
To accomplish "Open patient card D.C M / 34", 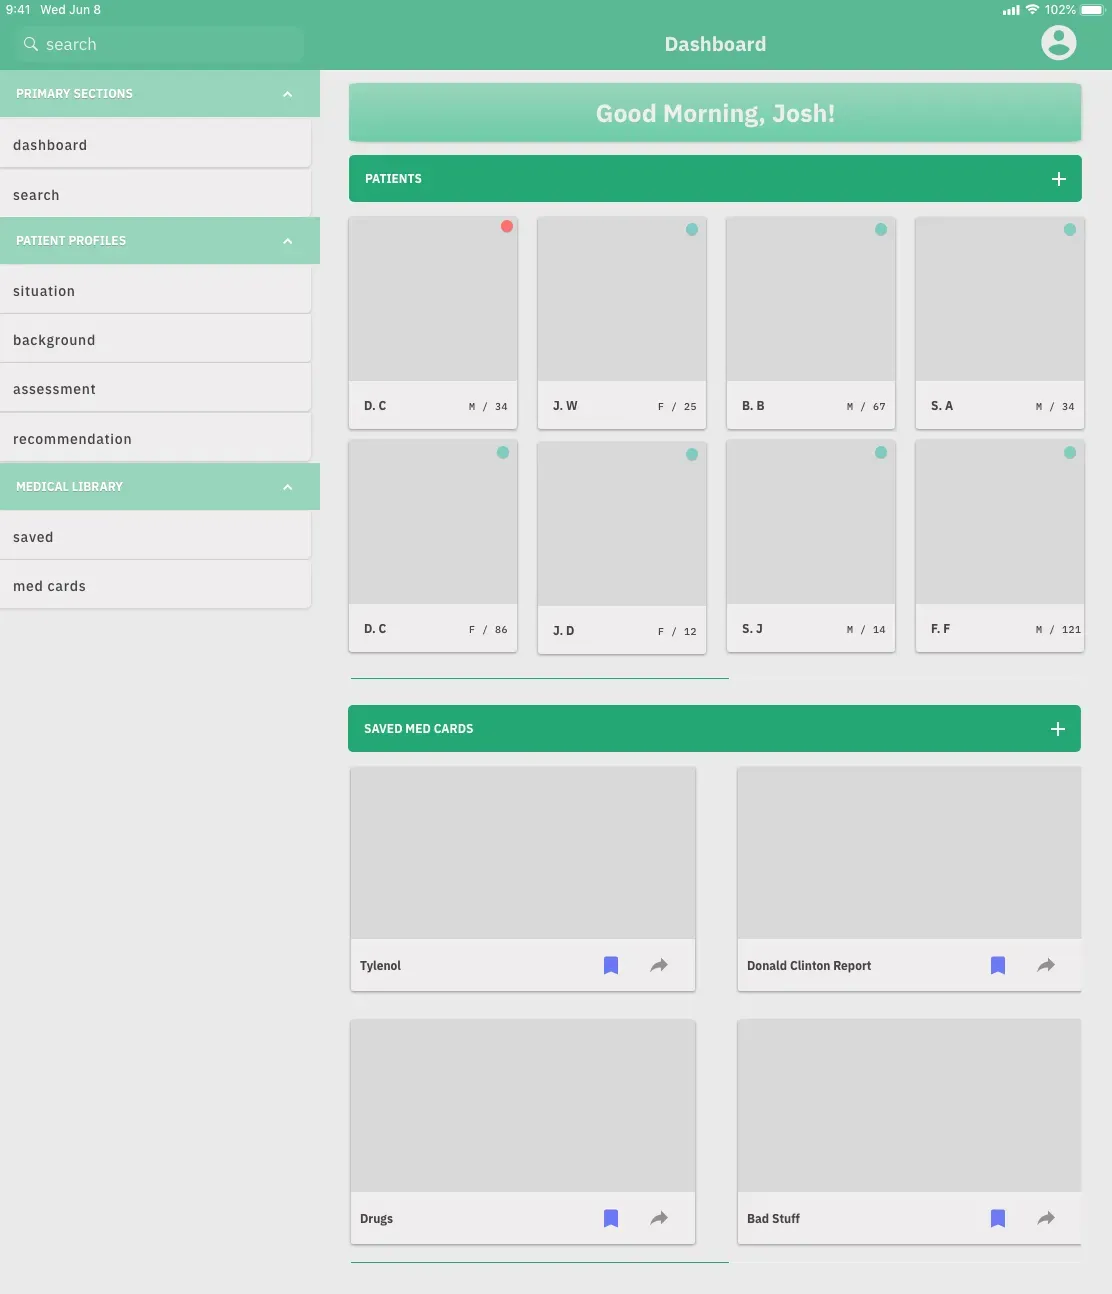I will click(433, 323).
